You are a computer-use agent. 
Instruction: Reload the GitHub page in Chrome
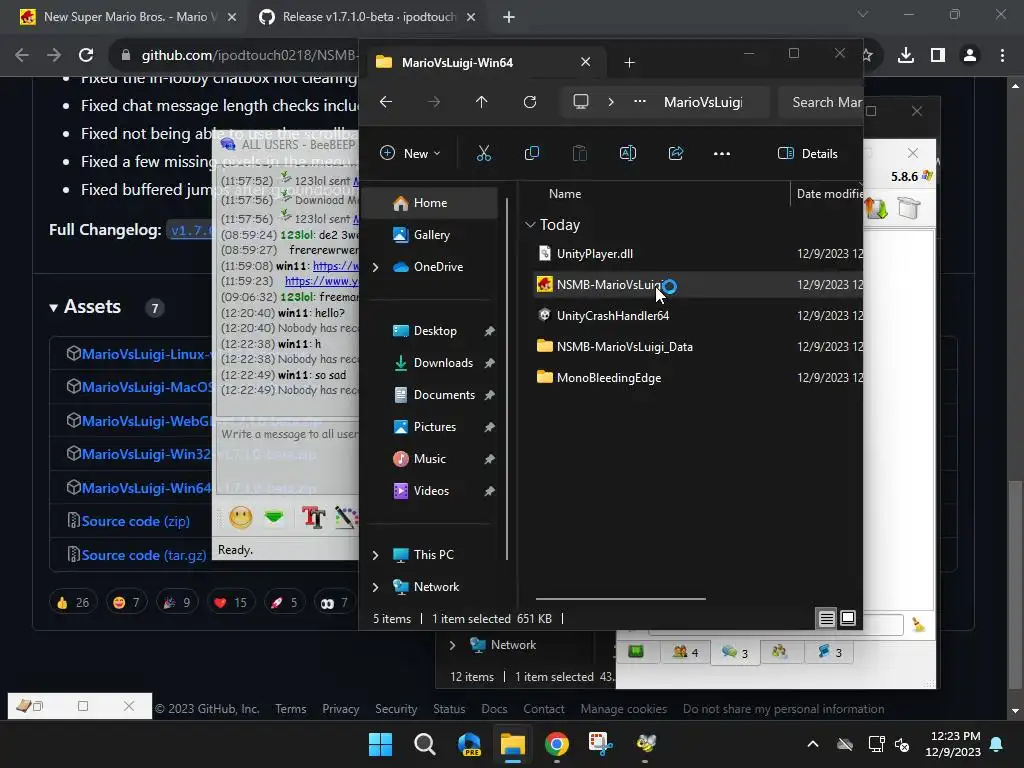86,56
